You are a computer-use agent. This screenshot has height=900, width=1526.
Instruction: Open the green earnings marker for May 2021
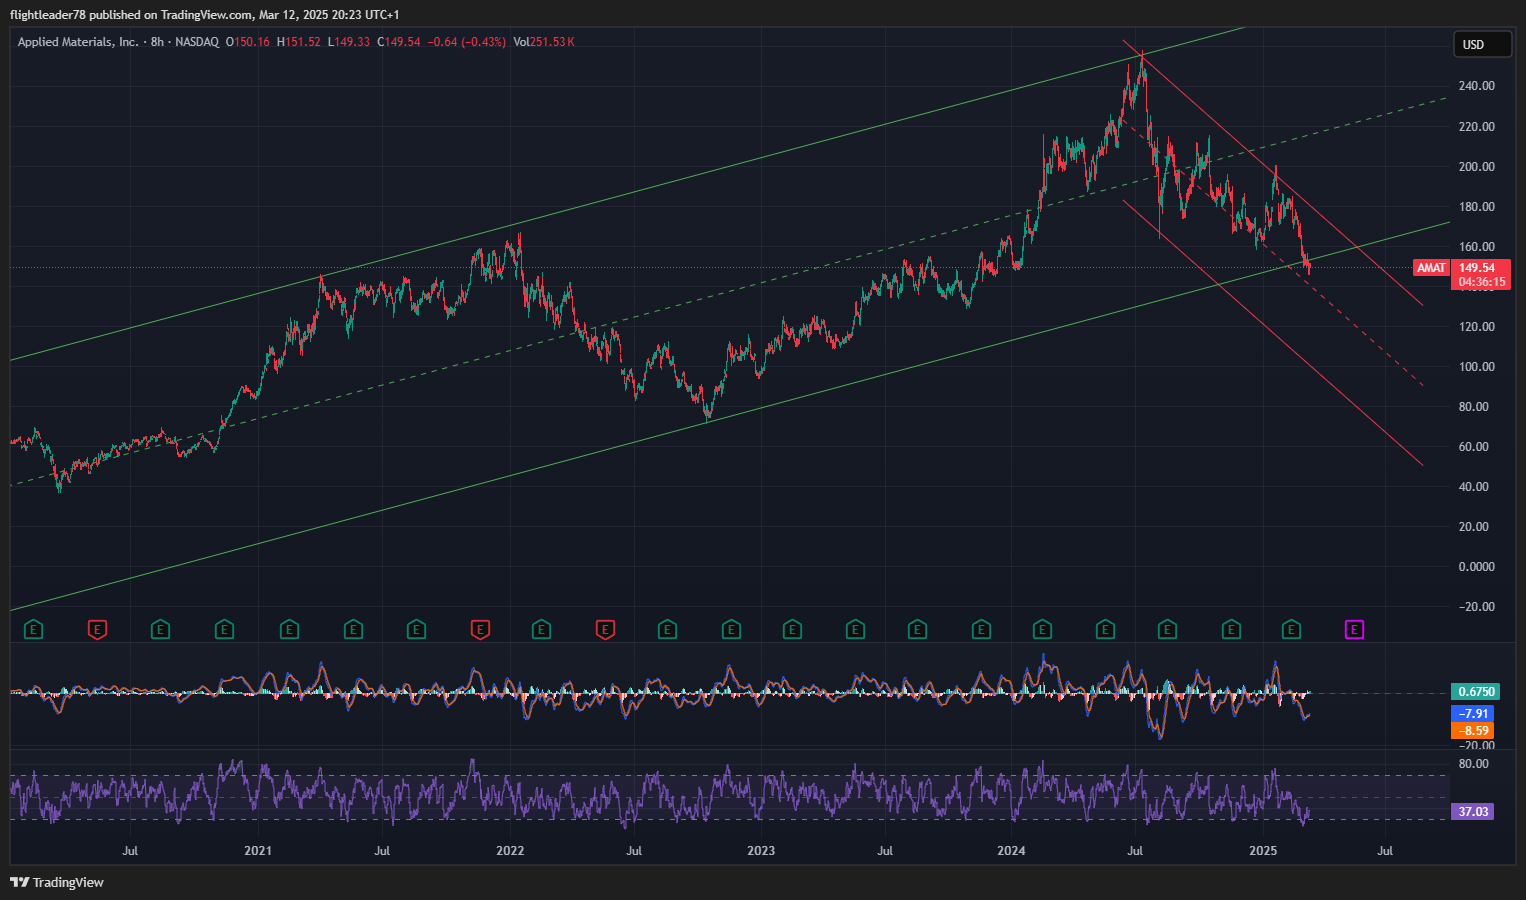353,629
